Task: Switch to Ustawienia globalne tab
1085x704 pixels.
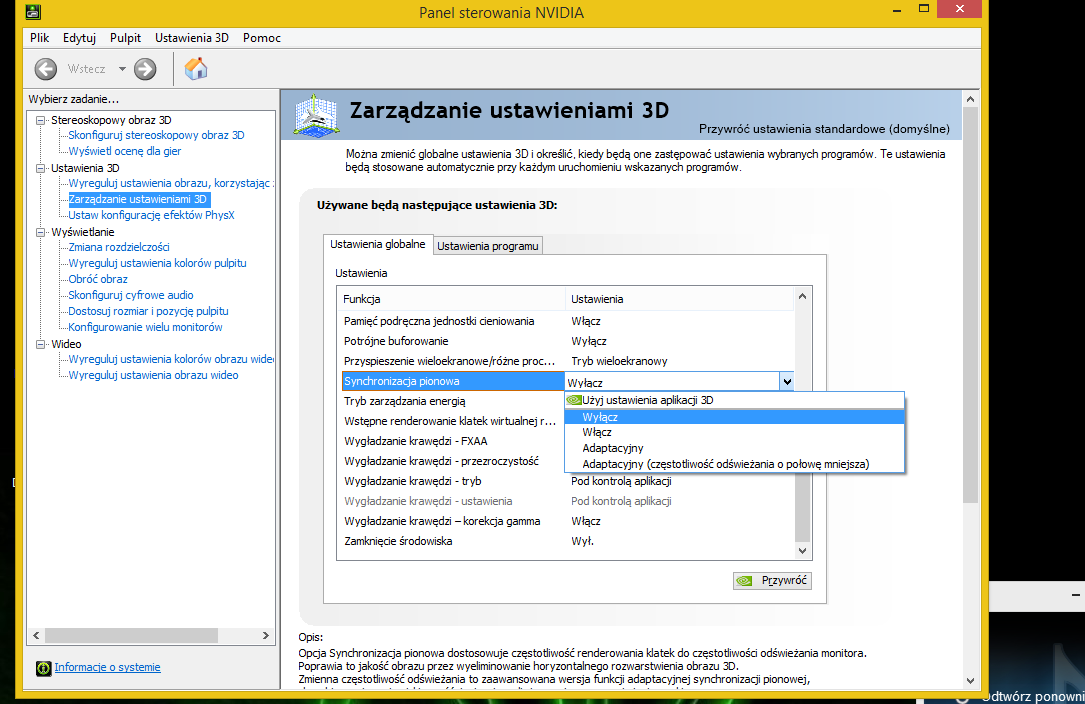Action: [378, 244]
